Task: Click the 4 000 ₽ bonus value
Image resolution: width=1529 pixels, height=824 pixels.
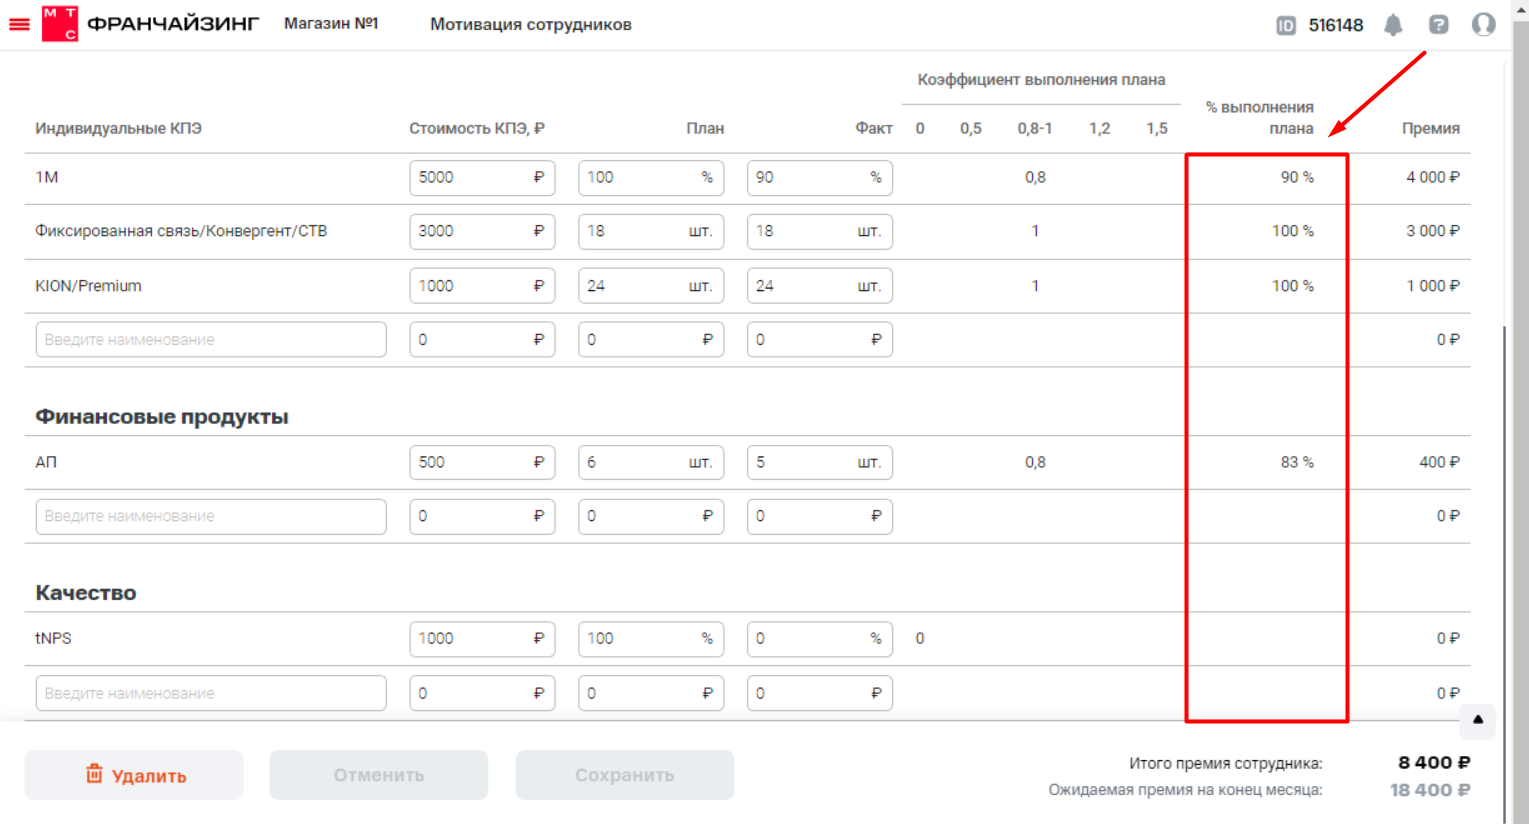Action: pos(1433,177)
